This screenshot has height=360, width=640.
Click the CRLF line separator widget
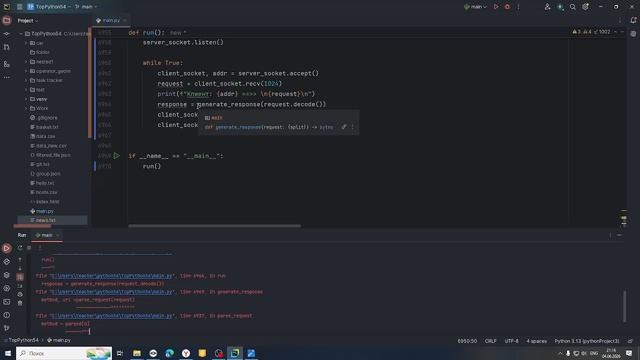click(x=491, y=341)
